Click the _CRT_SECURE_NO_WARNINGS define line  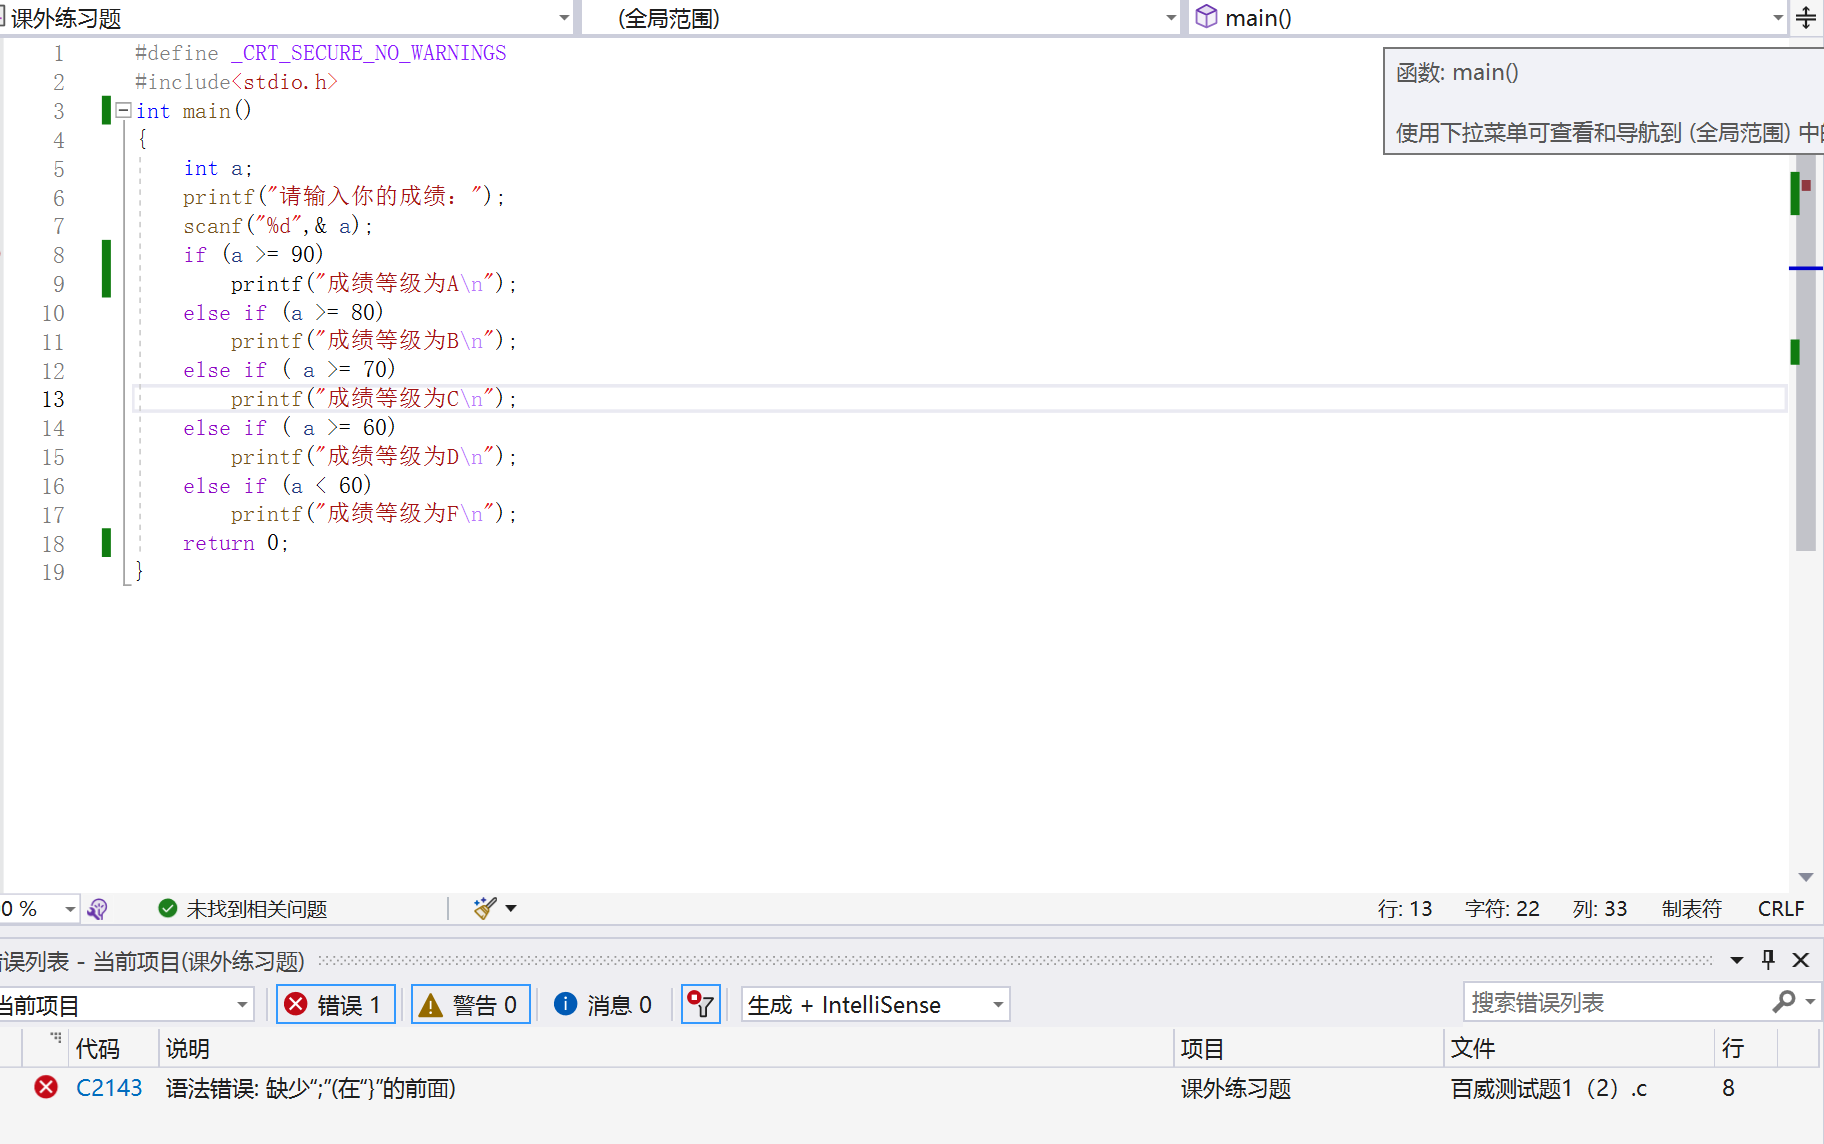click(x=320, y=53)
